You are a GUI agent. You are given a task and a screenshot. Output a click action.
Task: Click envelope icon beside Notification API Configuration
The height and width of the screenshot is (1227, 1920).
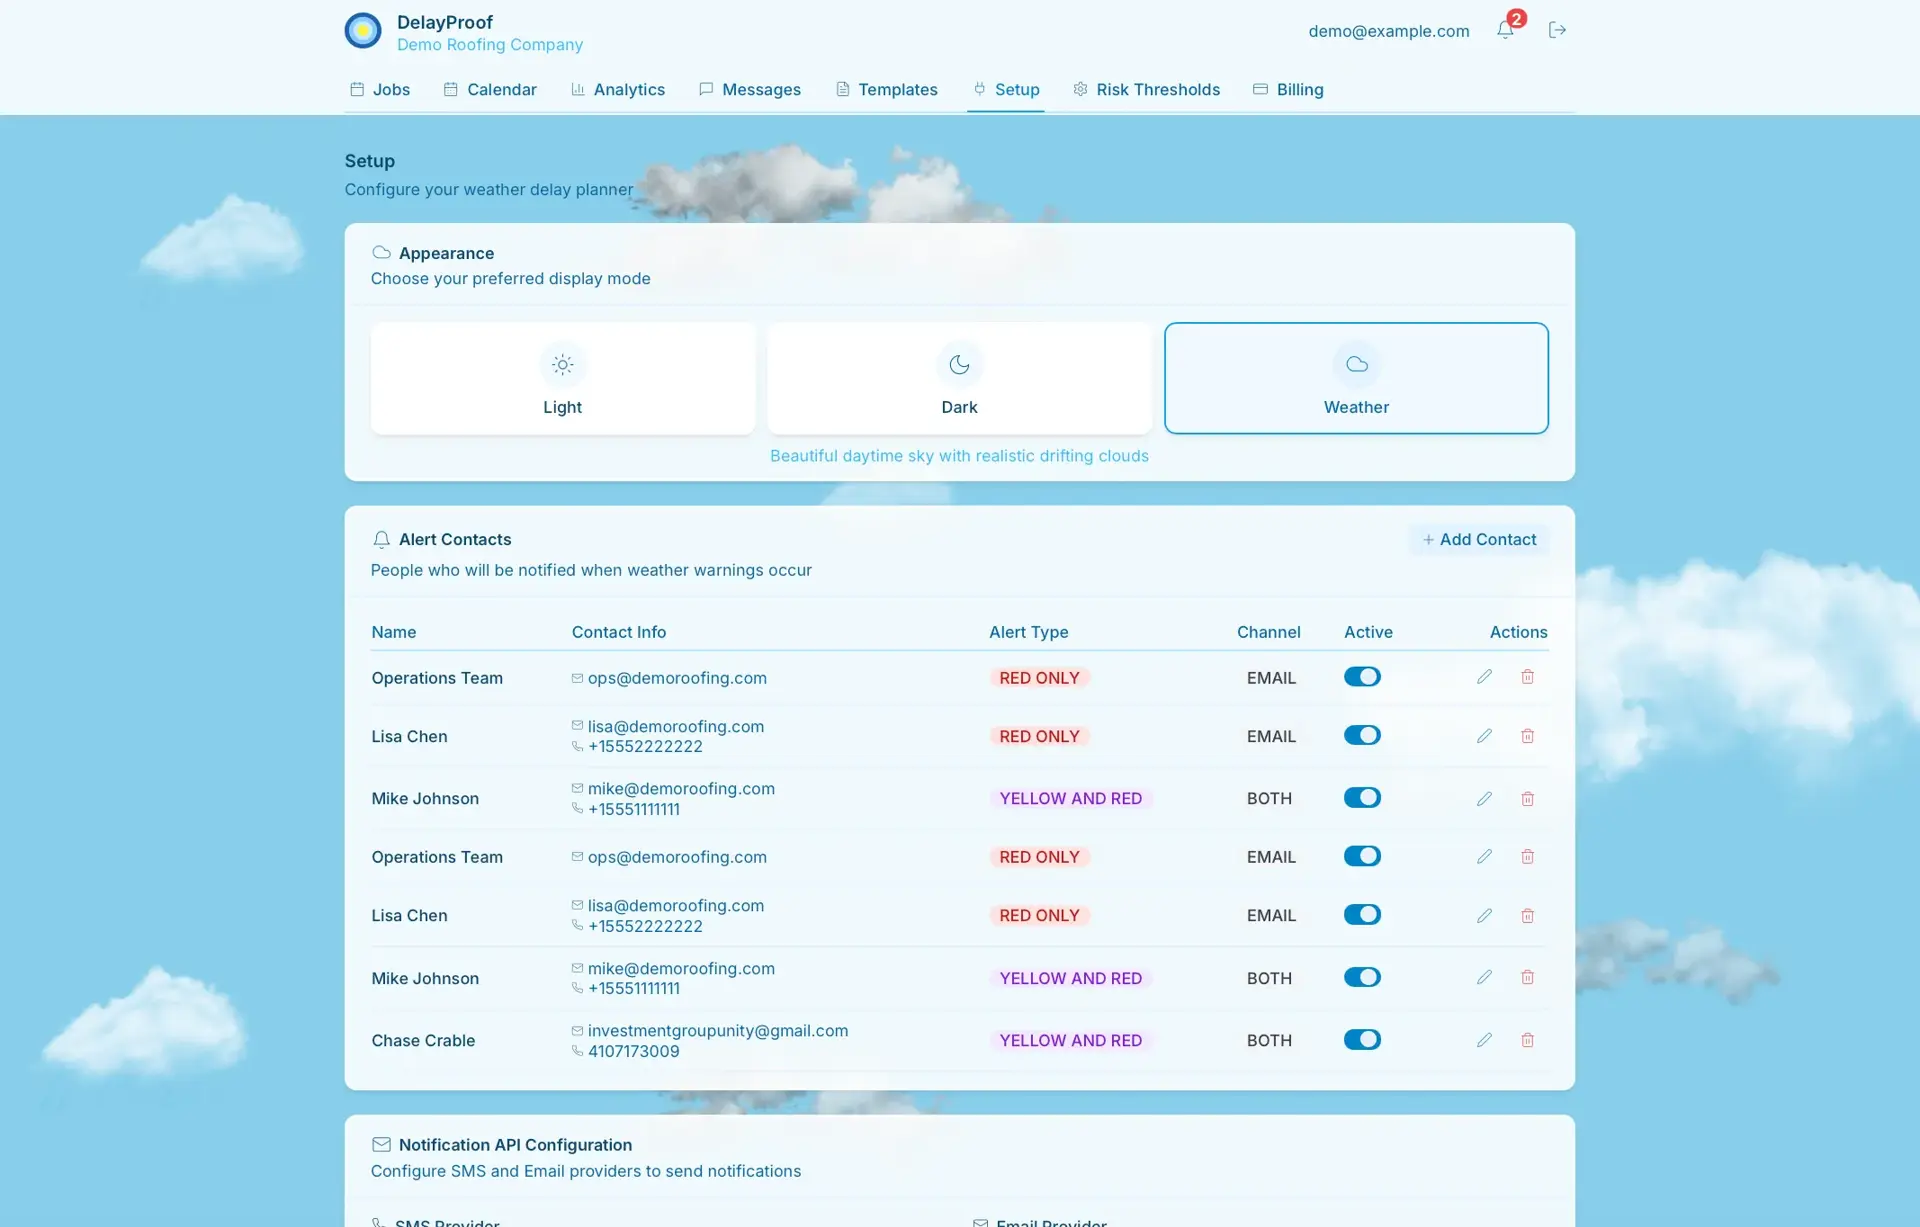(381, 1144)
